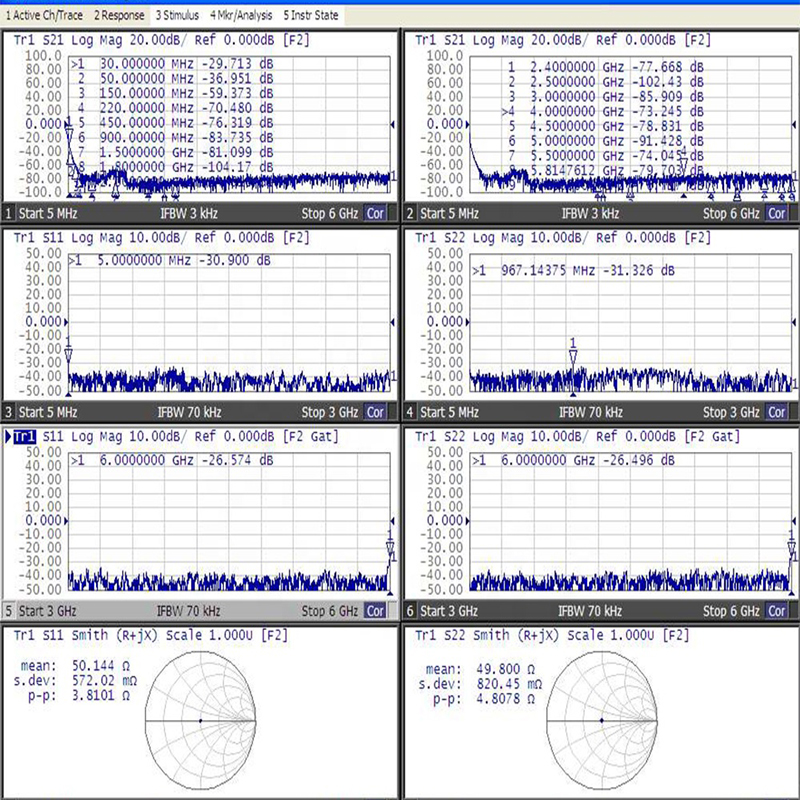Select marker row '2.5000000 GHz -102.43 dB'
The width and height of the screenshot is (800, 800).
click(605, 82)
